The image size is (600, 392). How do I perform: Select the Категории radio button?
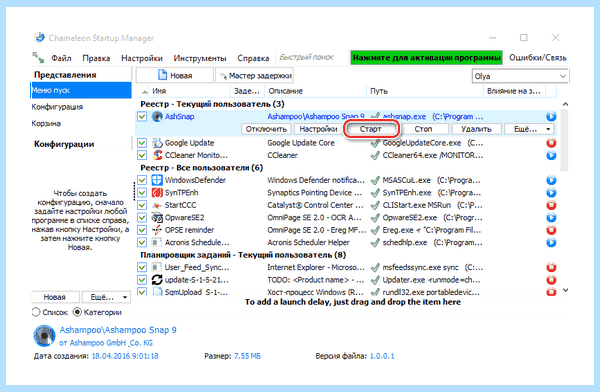[77, 312]
